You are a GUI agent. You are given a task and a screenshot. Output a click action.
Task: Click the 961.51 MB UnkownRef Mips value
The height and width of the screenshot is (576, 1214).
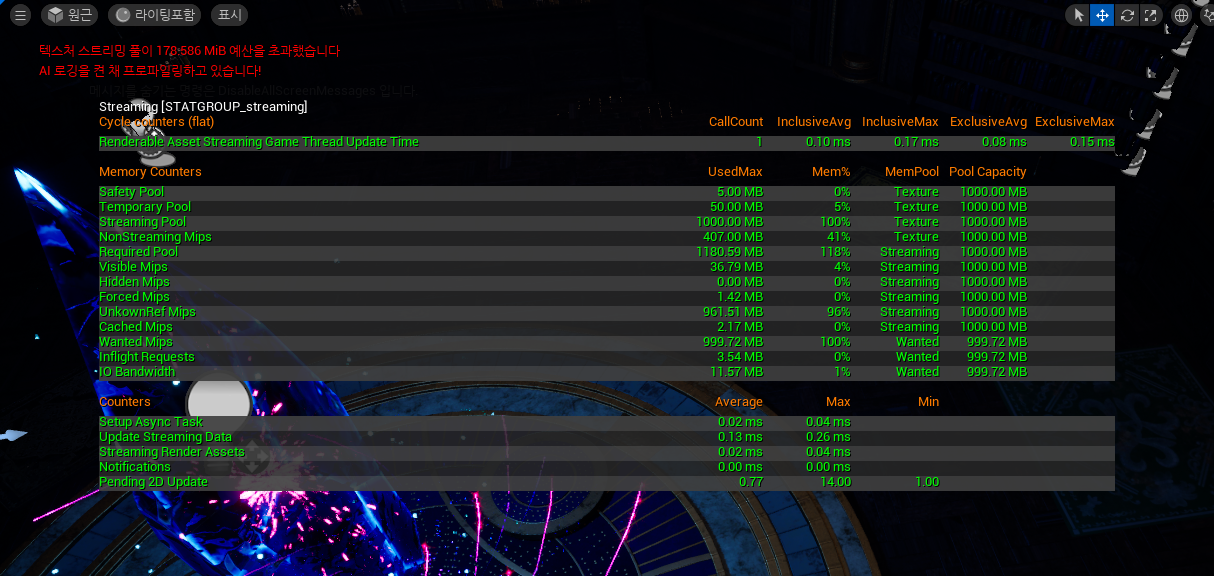pyautogui.click(x=733, y=312)
